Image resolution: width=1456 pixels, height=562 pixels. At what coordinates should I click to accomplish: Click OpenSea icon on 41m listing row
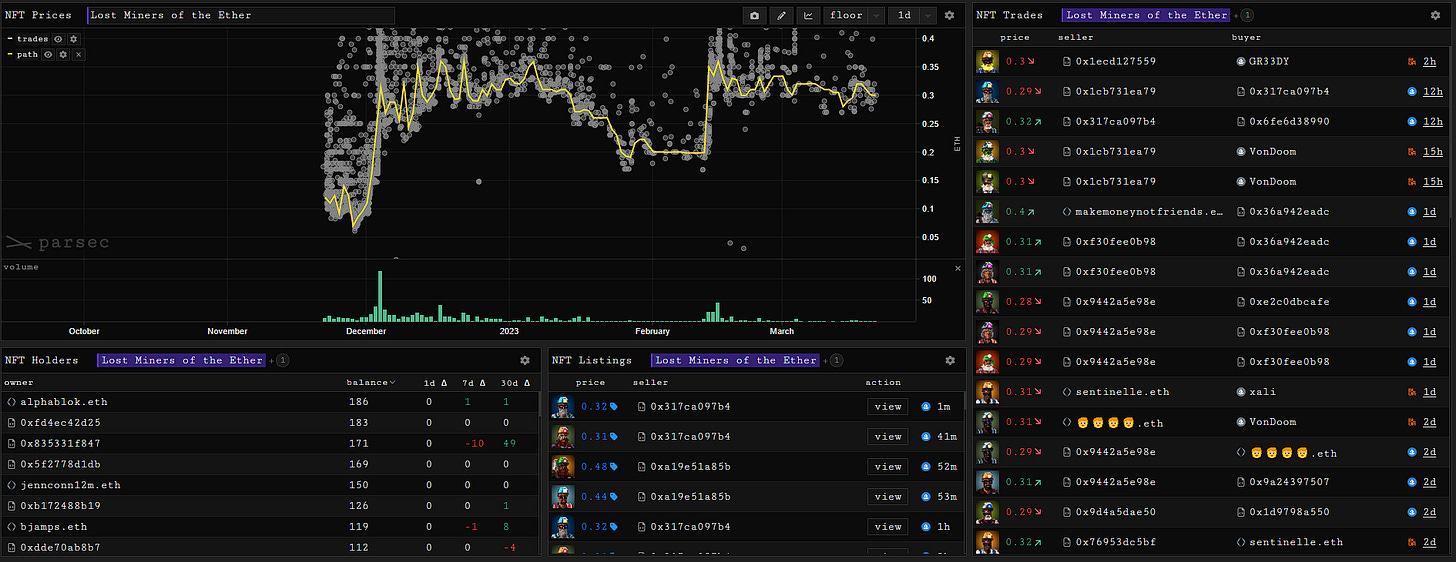tap(925, 437)
